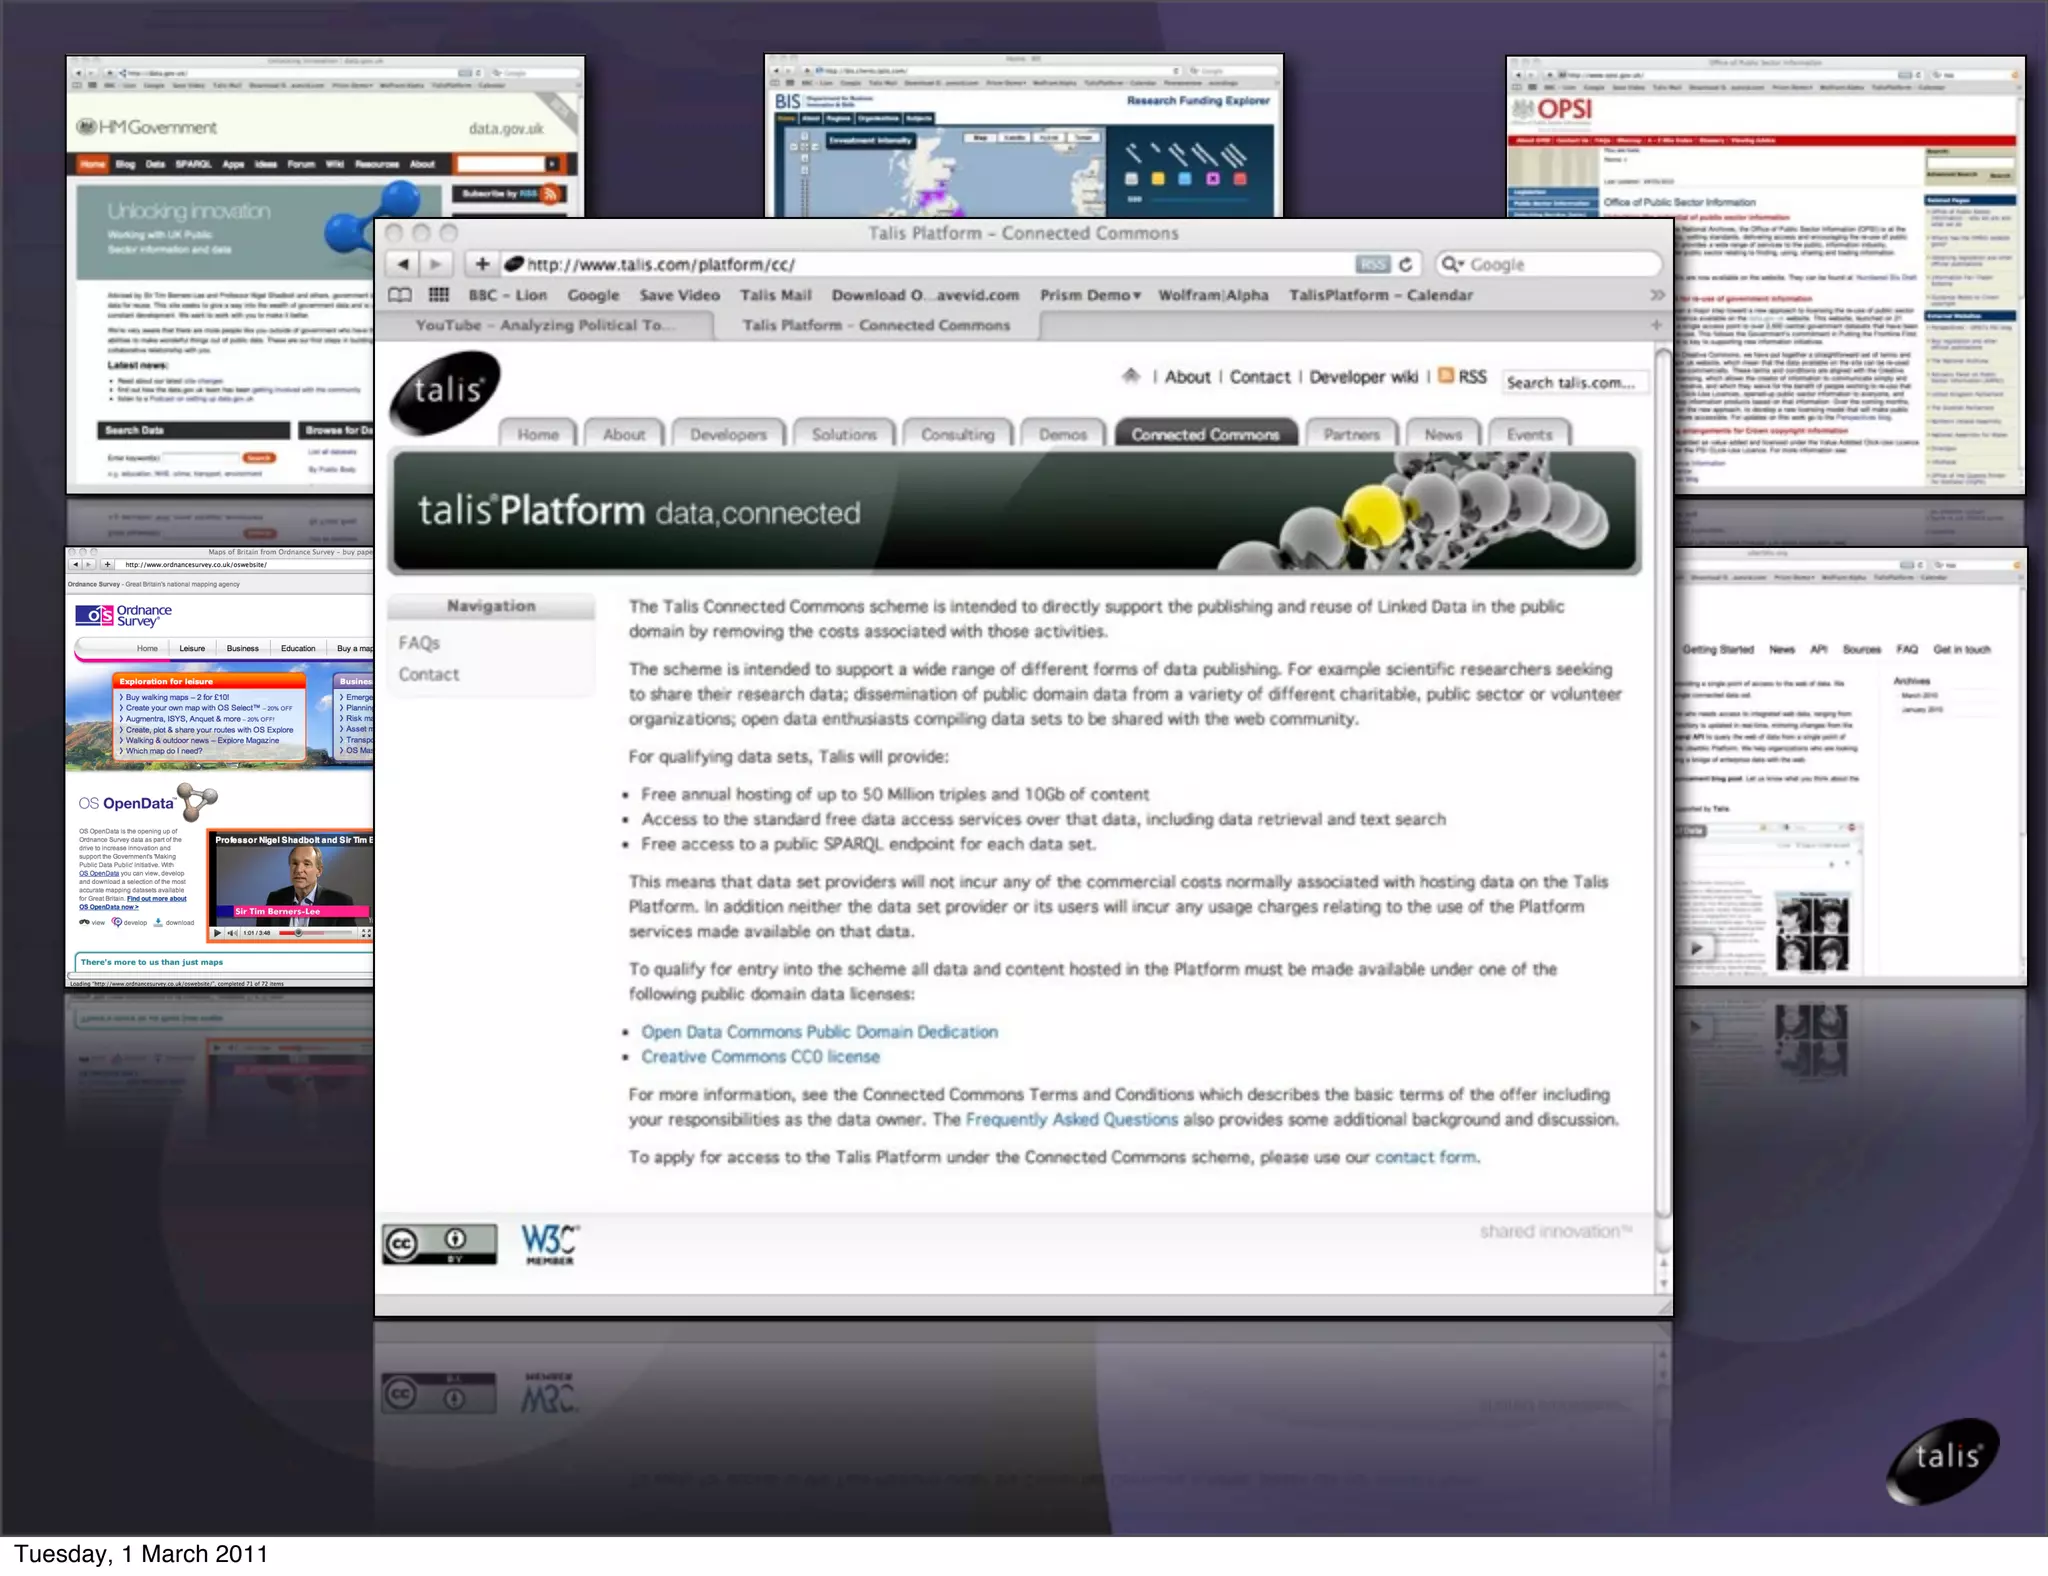2048x1576 pixels.
Task: Click the add bookmark plus button
Action: 482,264
